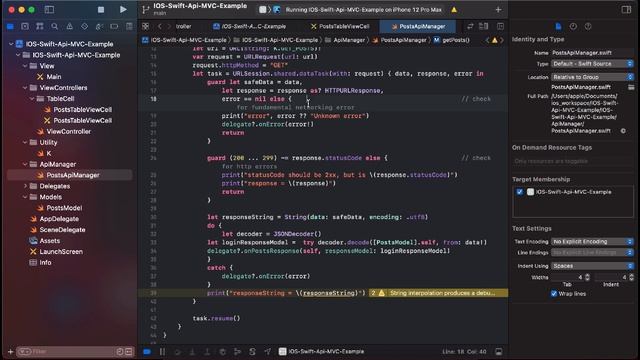Click the breakpoints activation icon in debug bar
Viewport: 640px width, 360px height.
[x=147, y=351]
